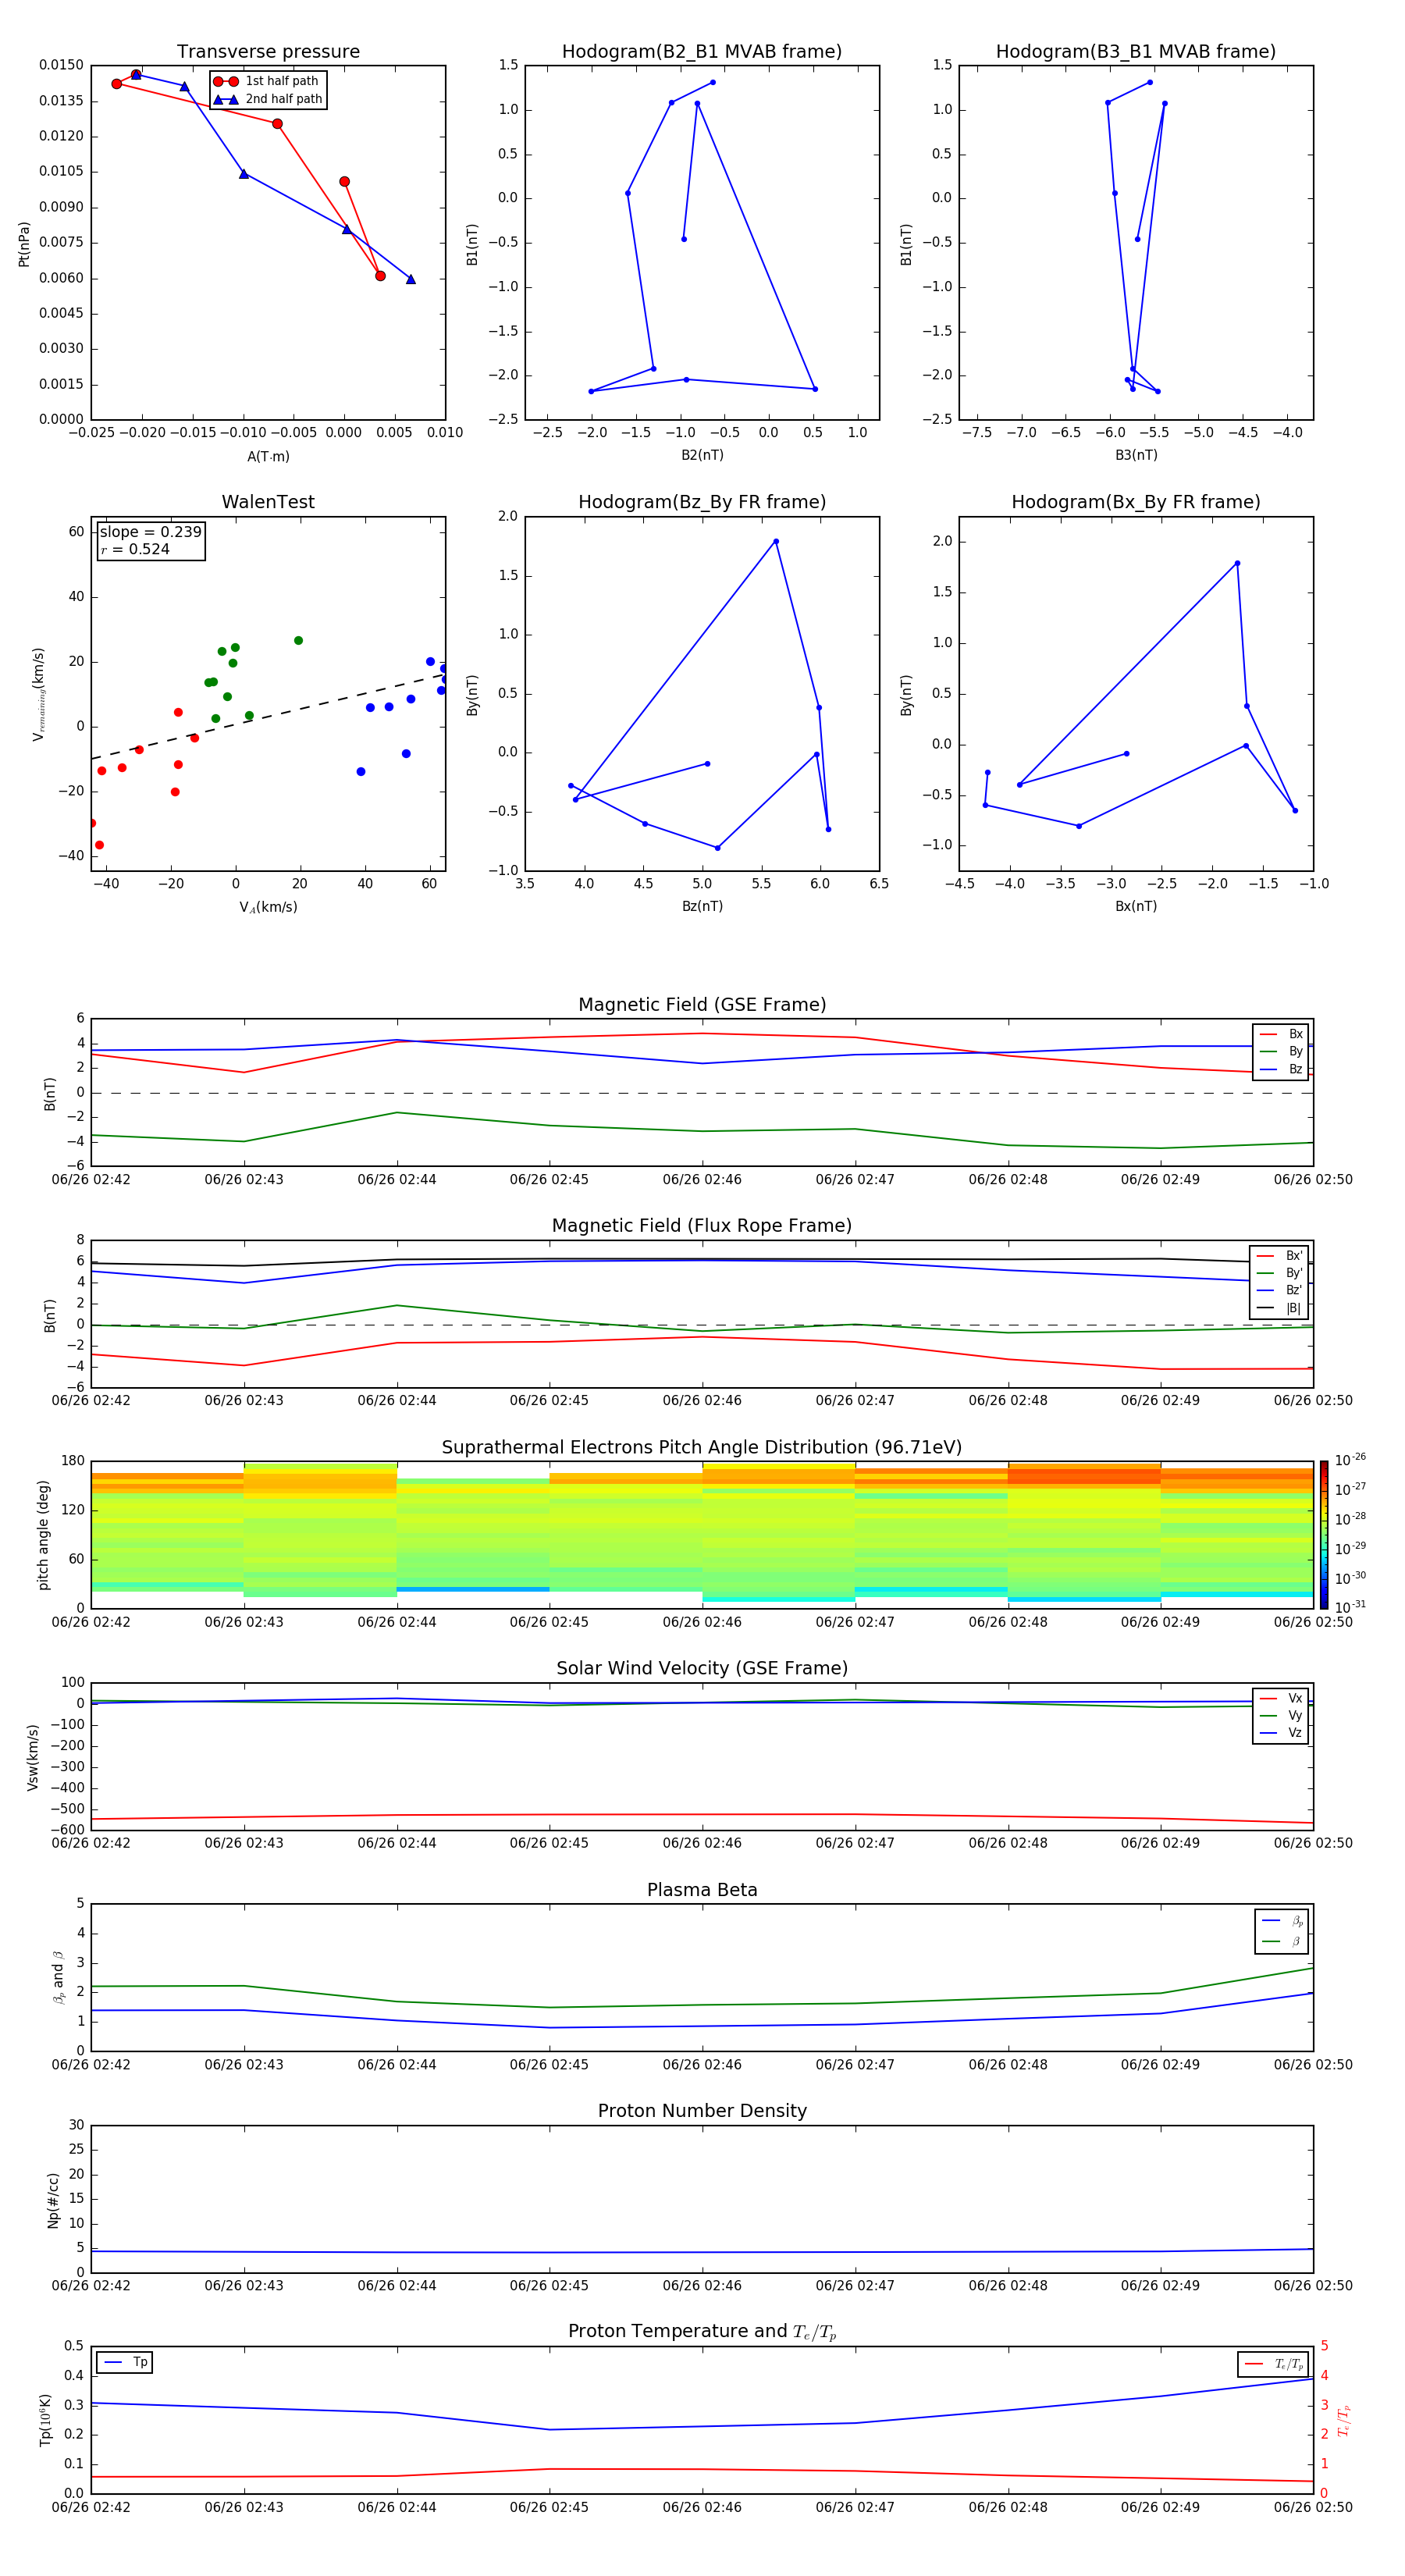Click the 'Magnetic Field (GSE Frame)' title
The width and height of the screenshot is (1405, 2576).
point(702,1005)
